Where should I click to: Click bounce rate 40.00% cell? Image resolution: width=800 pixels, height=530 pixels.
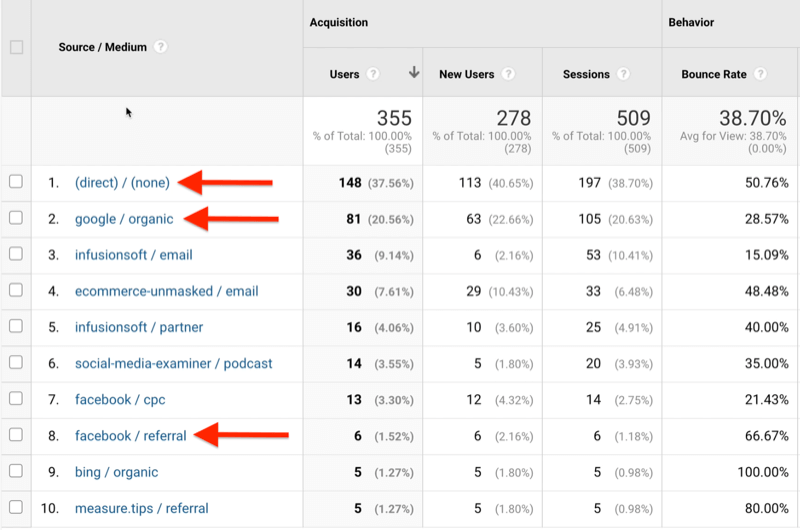click(767, 327)
